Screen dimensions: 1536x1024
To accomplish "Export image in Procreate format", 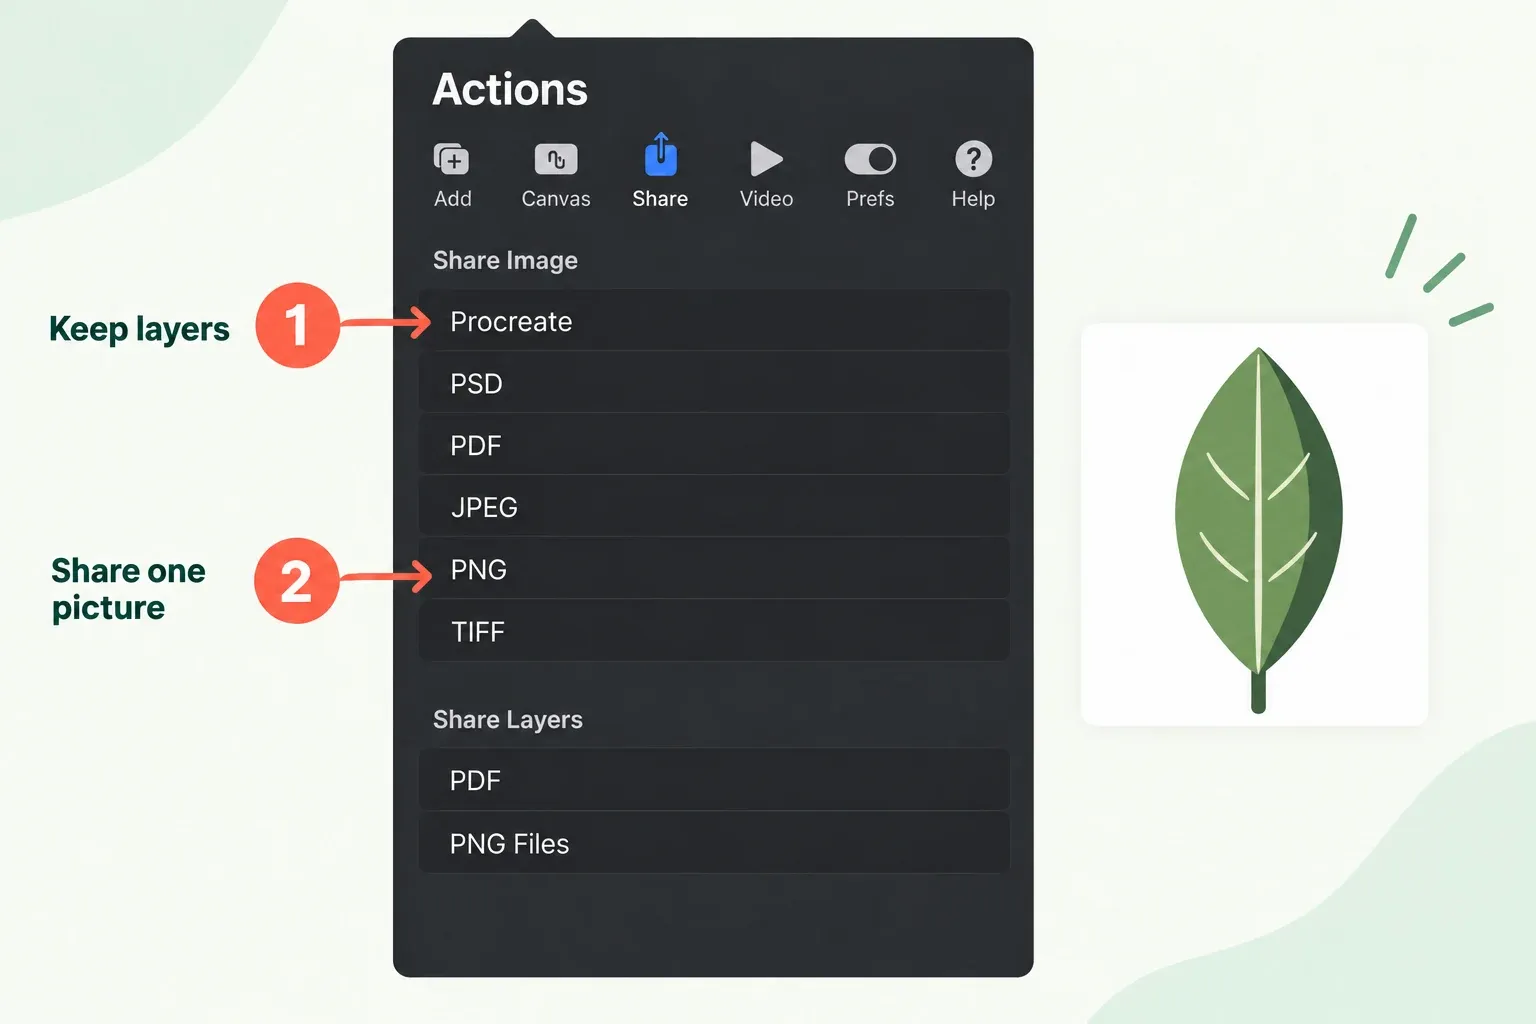I will pyautogui.click(x=714, y=321).
